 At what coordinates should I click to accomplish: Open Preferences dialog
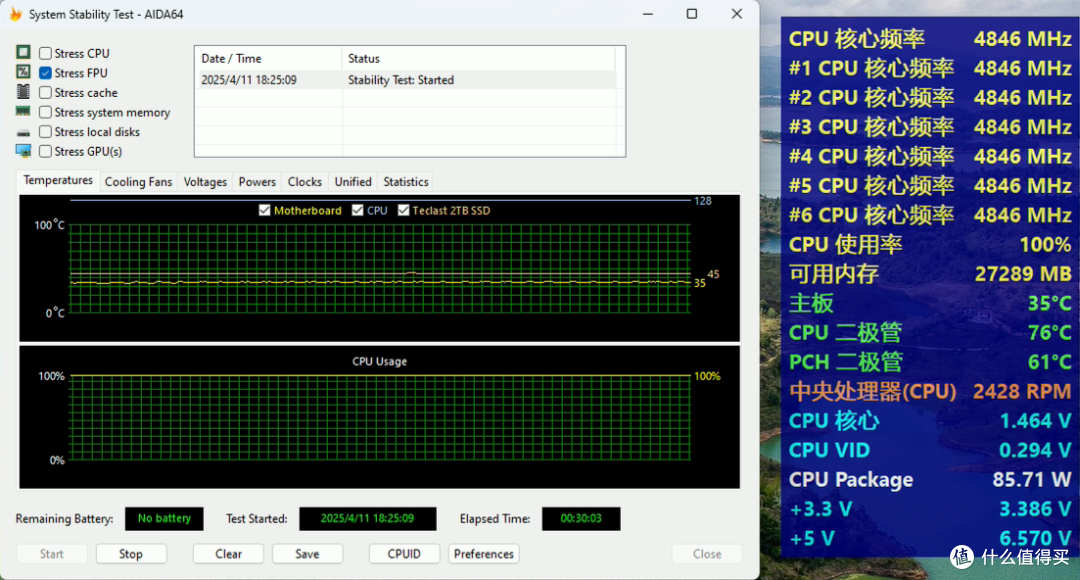click(484, 554)
